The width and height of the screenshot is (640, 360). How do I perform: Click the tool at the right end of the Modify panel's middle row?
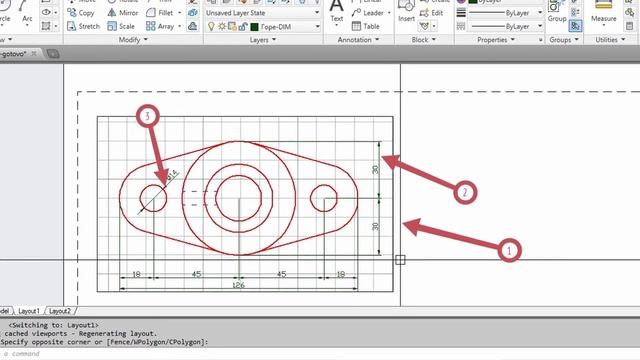(192, 13)
